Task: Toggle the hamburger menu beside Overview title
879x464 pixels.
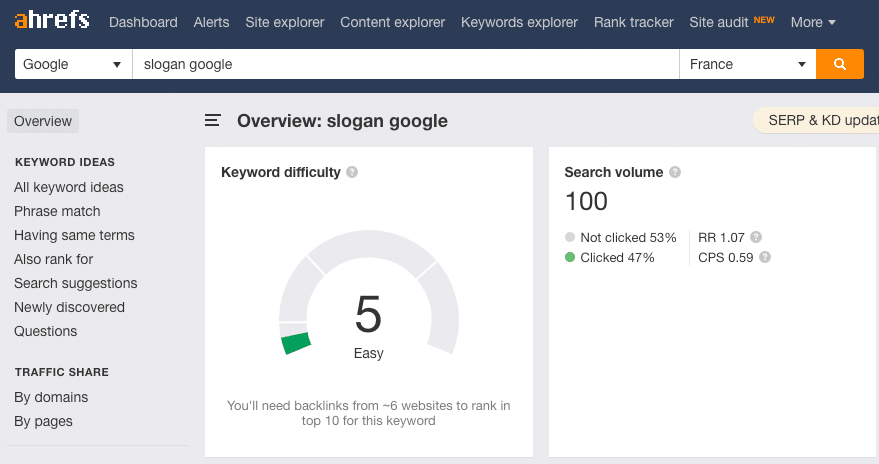Action: (212, 120)
